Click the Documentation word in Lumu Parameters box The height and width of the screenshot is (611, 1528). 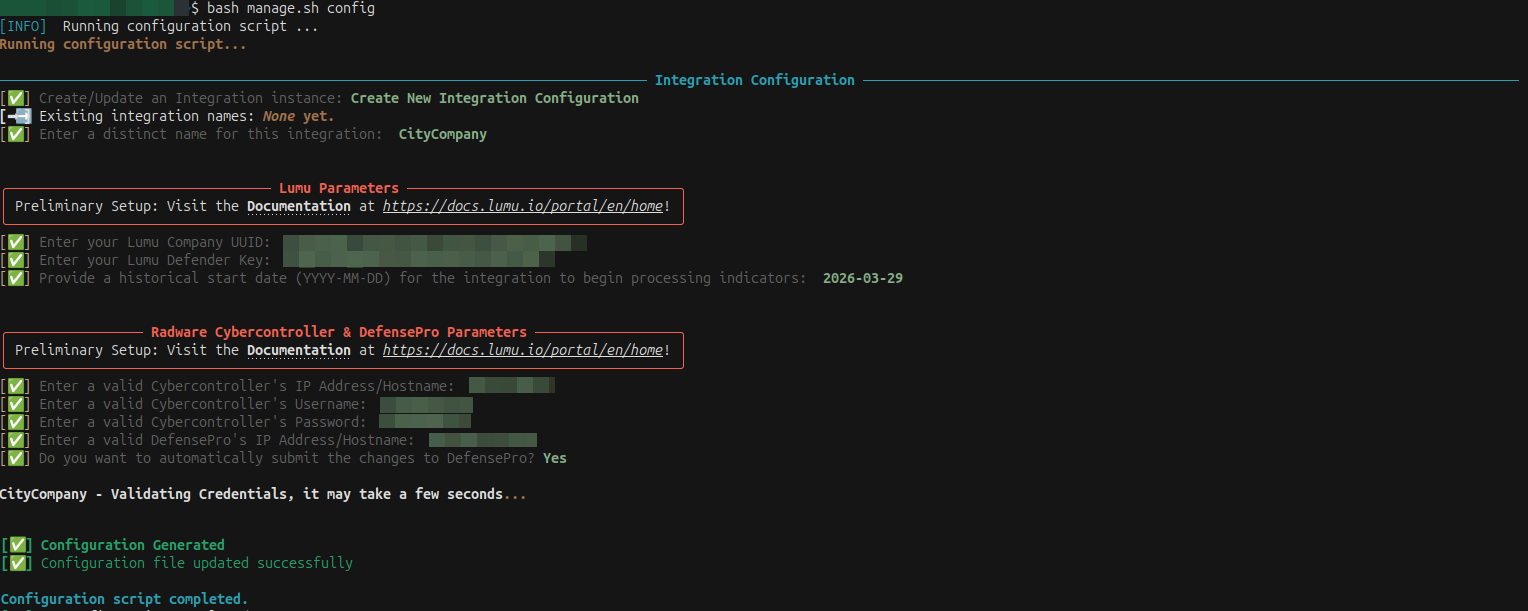click(x=298, y=206)
